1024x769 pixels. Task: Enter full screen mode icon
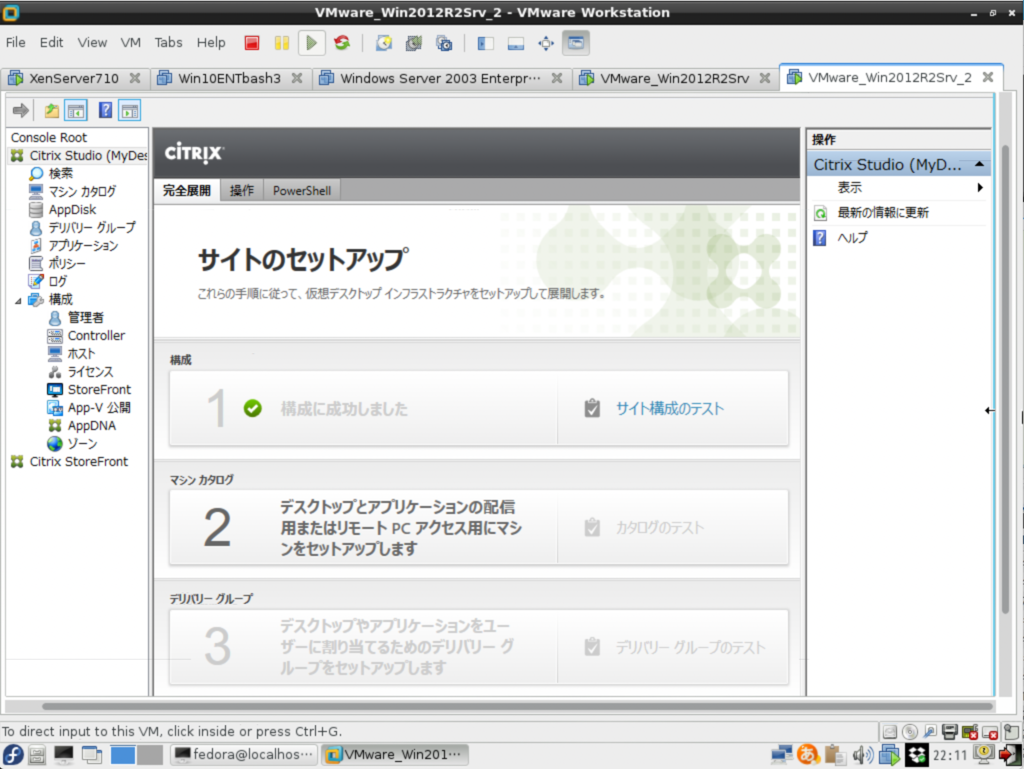546,43
